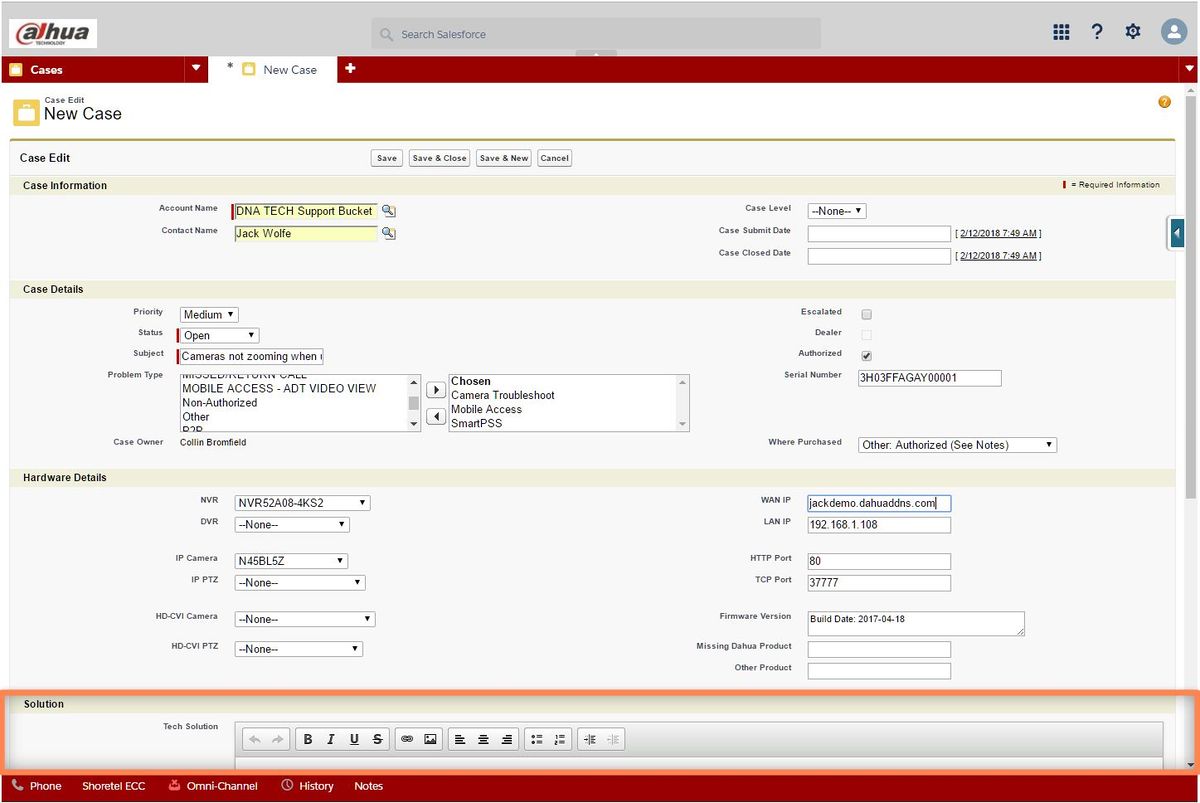
Task: Check the Escalated checkbox
Action: (x=866, y=314)
